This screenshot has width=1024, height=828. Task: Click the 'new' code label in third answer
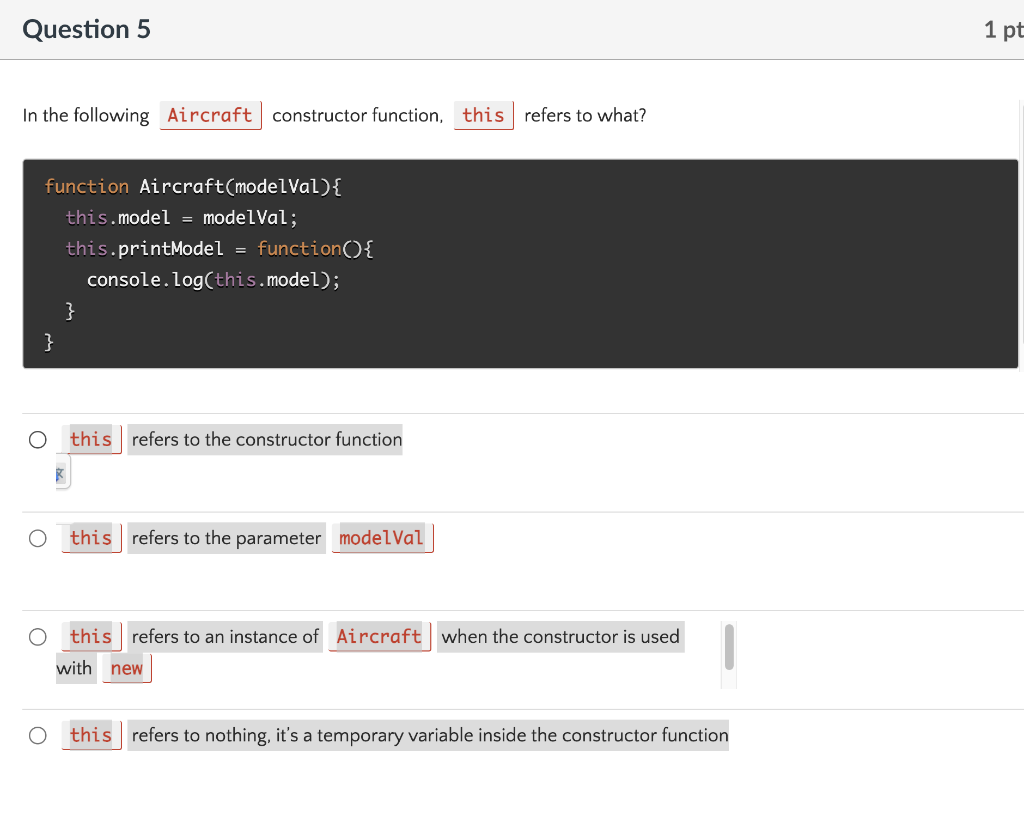coord(127,669)
